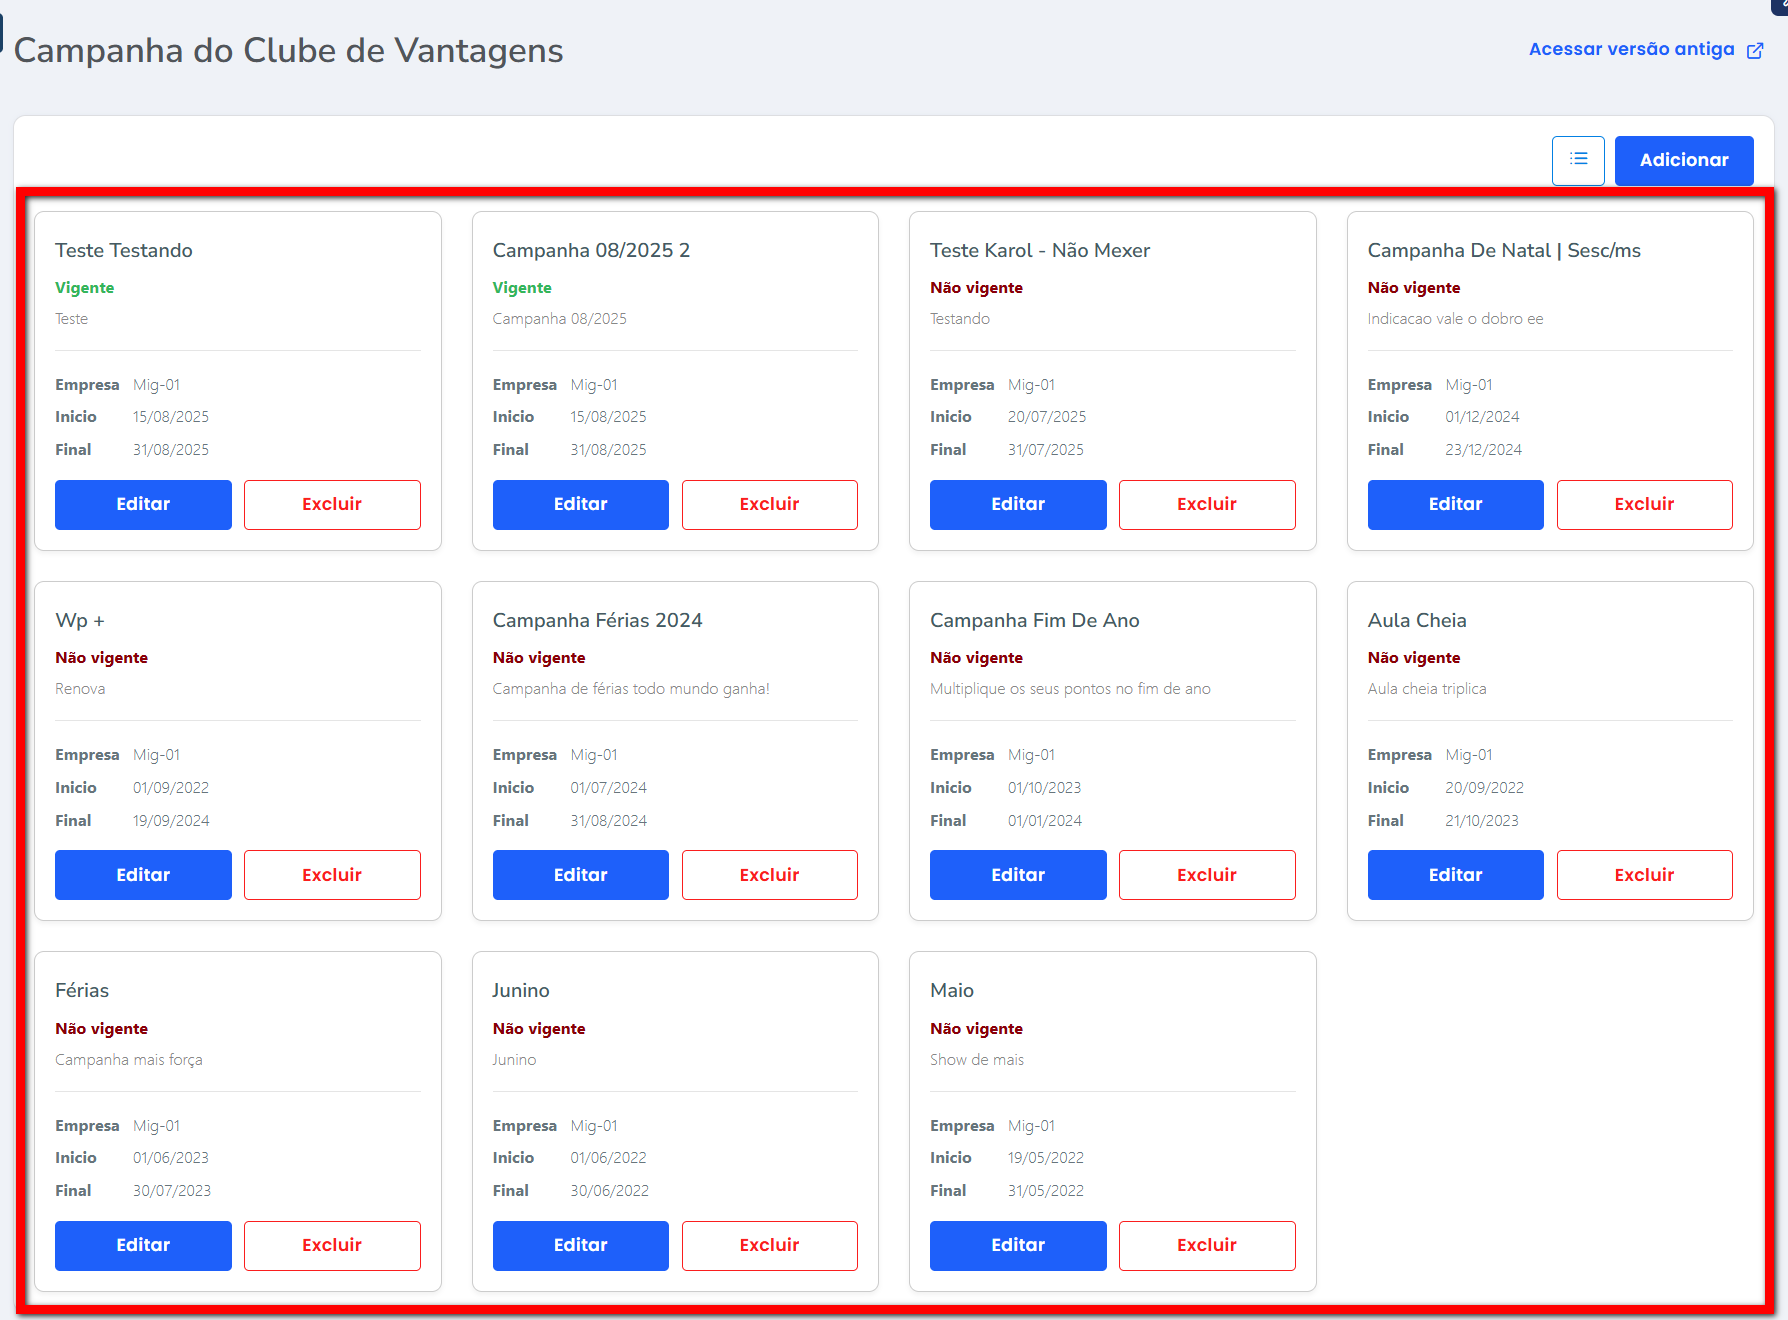Delete the Maio campaign
Viewport: 1788px width, 1320px height.
1206,1245
